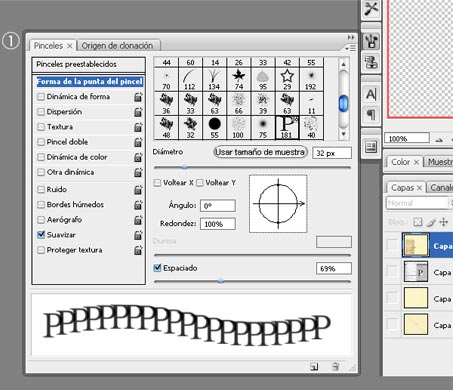
Task: Click the Brushes panel dock icon
Action: [x=371, y=41]
